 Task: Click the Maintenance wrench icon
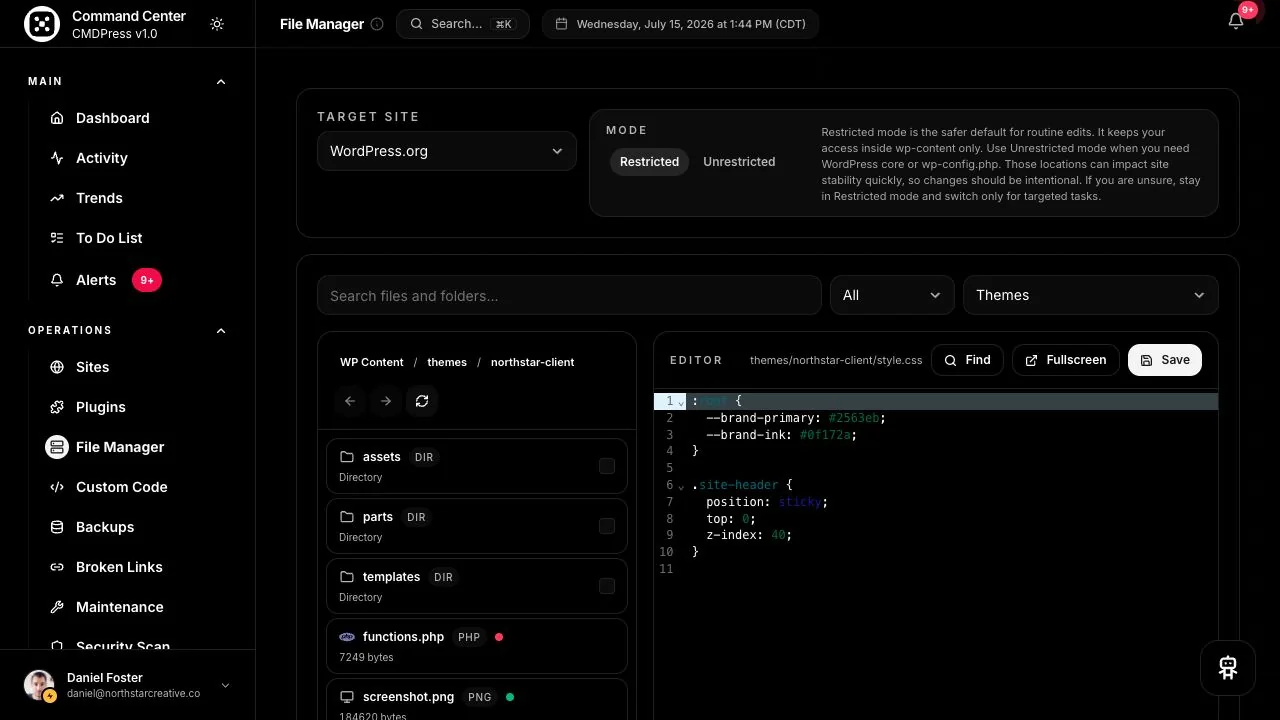pyautogui.click(x=57, y=607)
